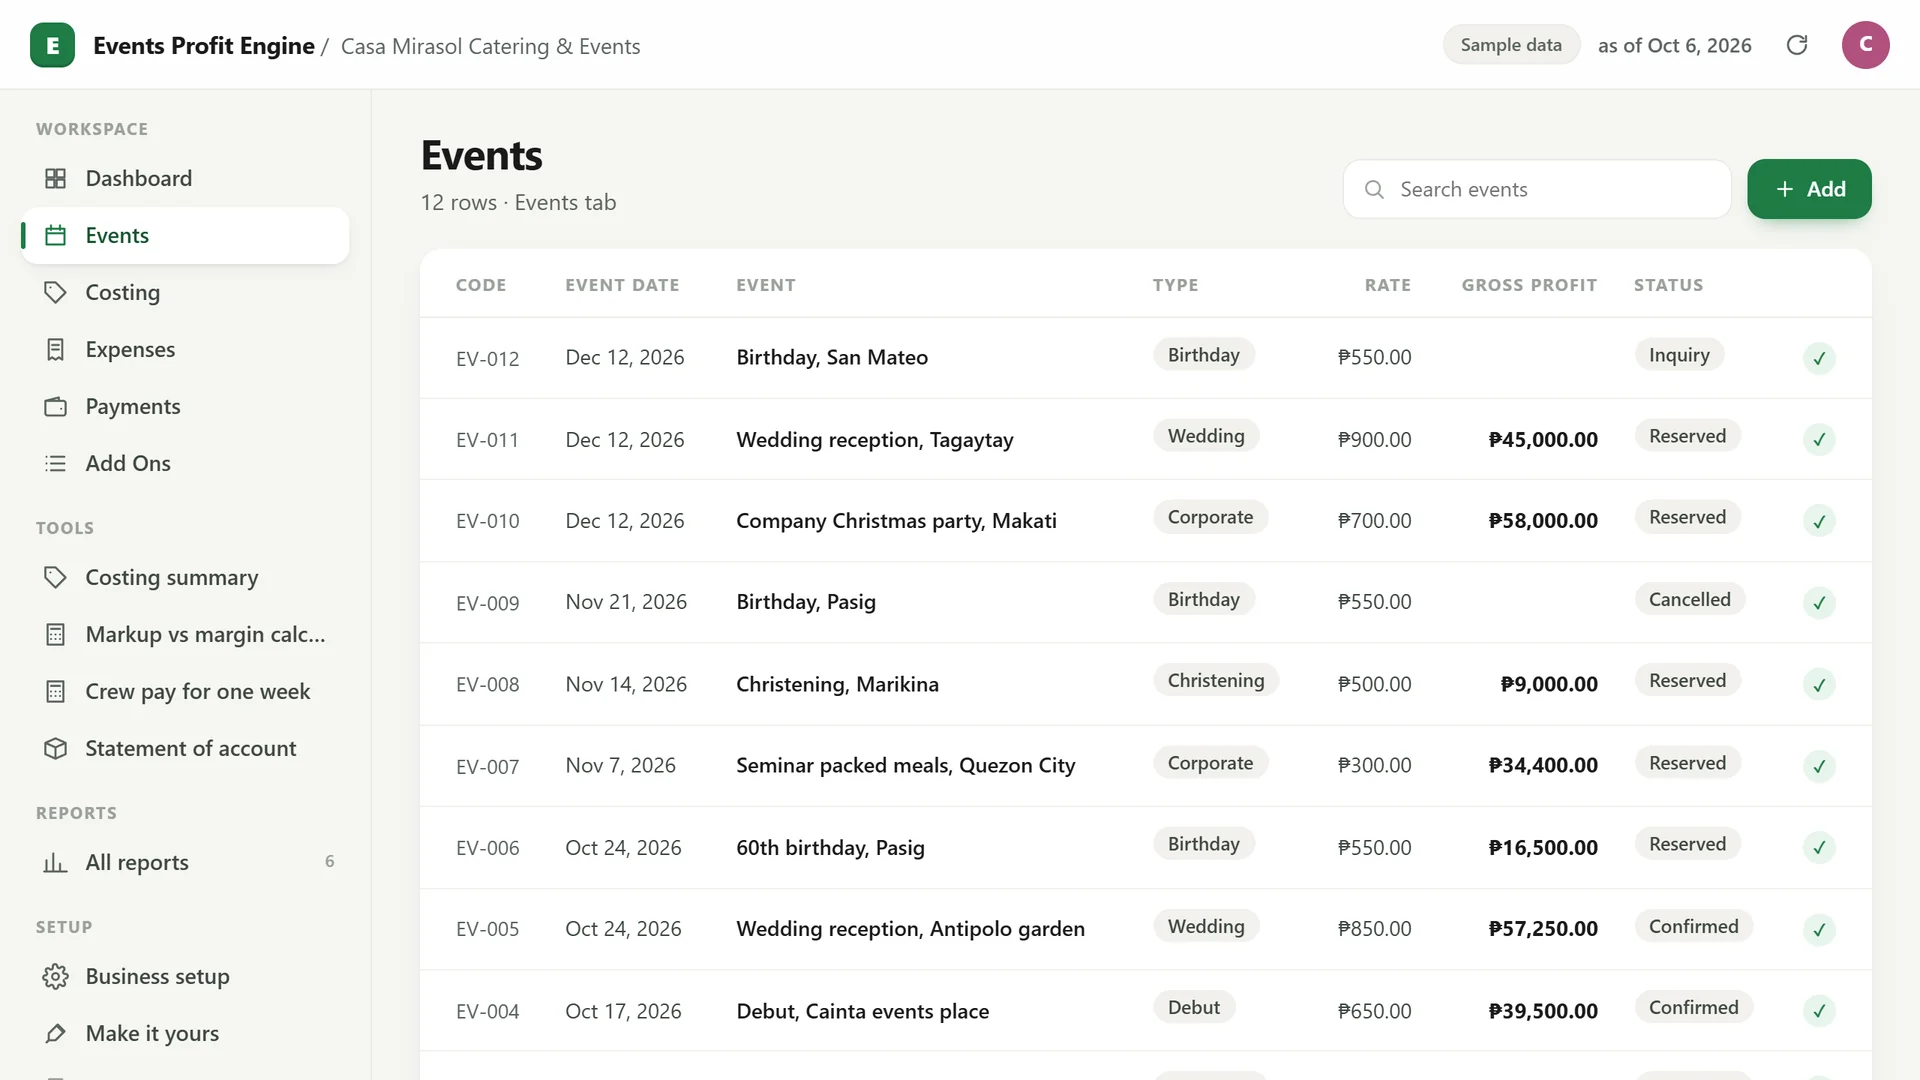Click the Confirmed status on EV-005
The height and width of the screenshot is (1080, 1920).
click(x=1694, y=926)
